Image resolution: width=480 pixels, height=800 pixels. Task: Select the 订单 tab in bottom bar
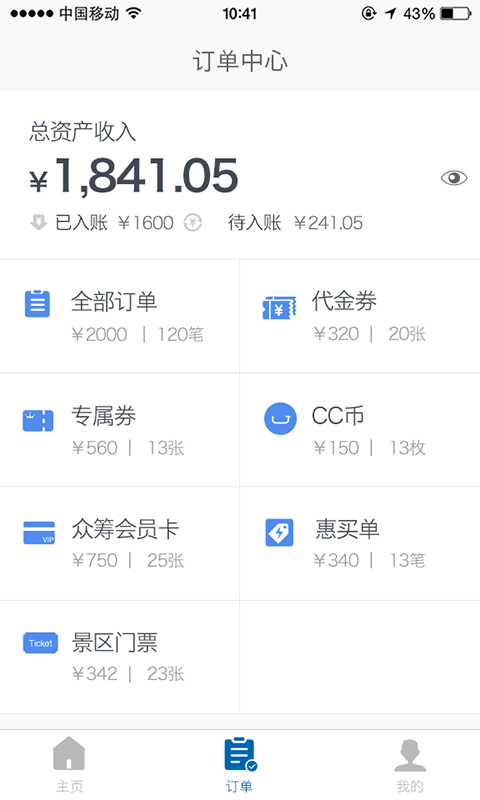(x=240, y=764)
